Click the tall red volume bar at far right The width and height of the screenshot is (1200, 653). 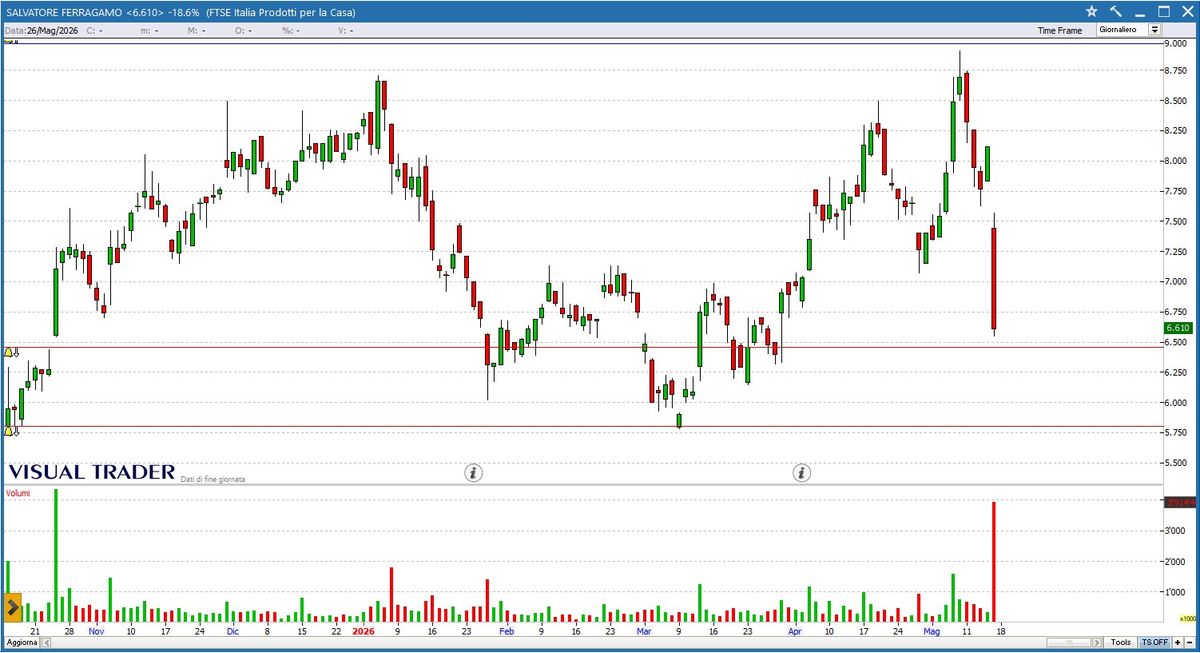(x=994, y=561)
